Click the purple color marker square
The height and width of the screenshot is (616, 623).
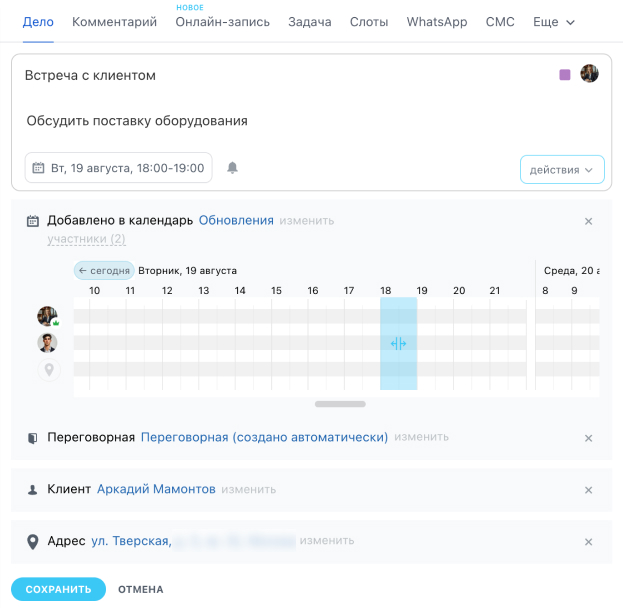(x=565, y=75)
